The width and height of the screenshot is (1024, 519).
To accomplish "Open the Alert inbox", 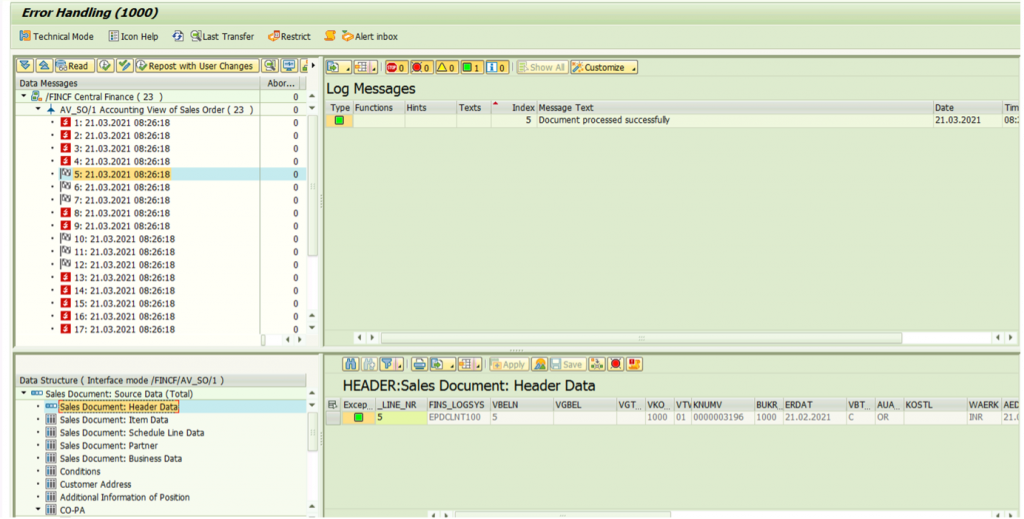I will tap(370, 37).
